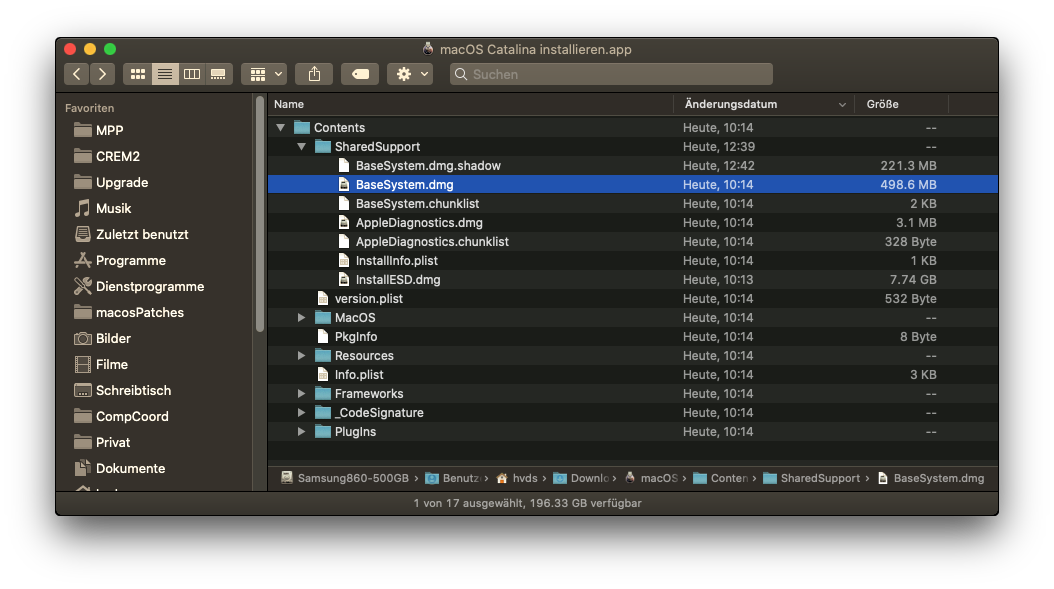Image resolution: width=1054 pixels, height=589 pixels.
Task: Open Upgrade folder in sidebar
Action: pyautogui.click(x=111, y=182)
